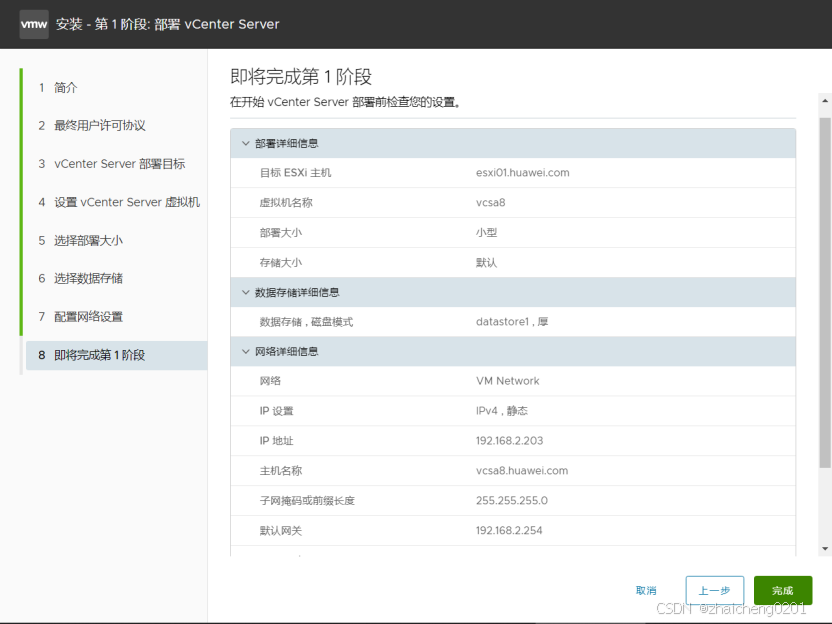The image size is (832, 624).
Task: Click the 数据存储，磁盘模式 label
Action: (x=306, y=322)
